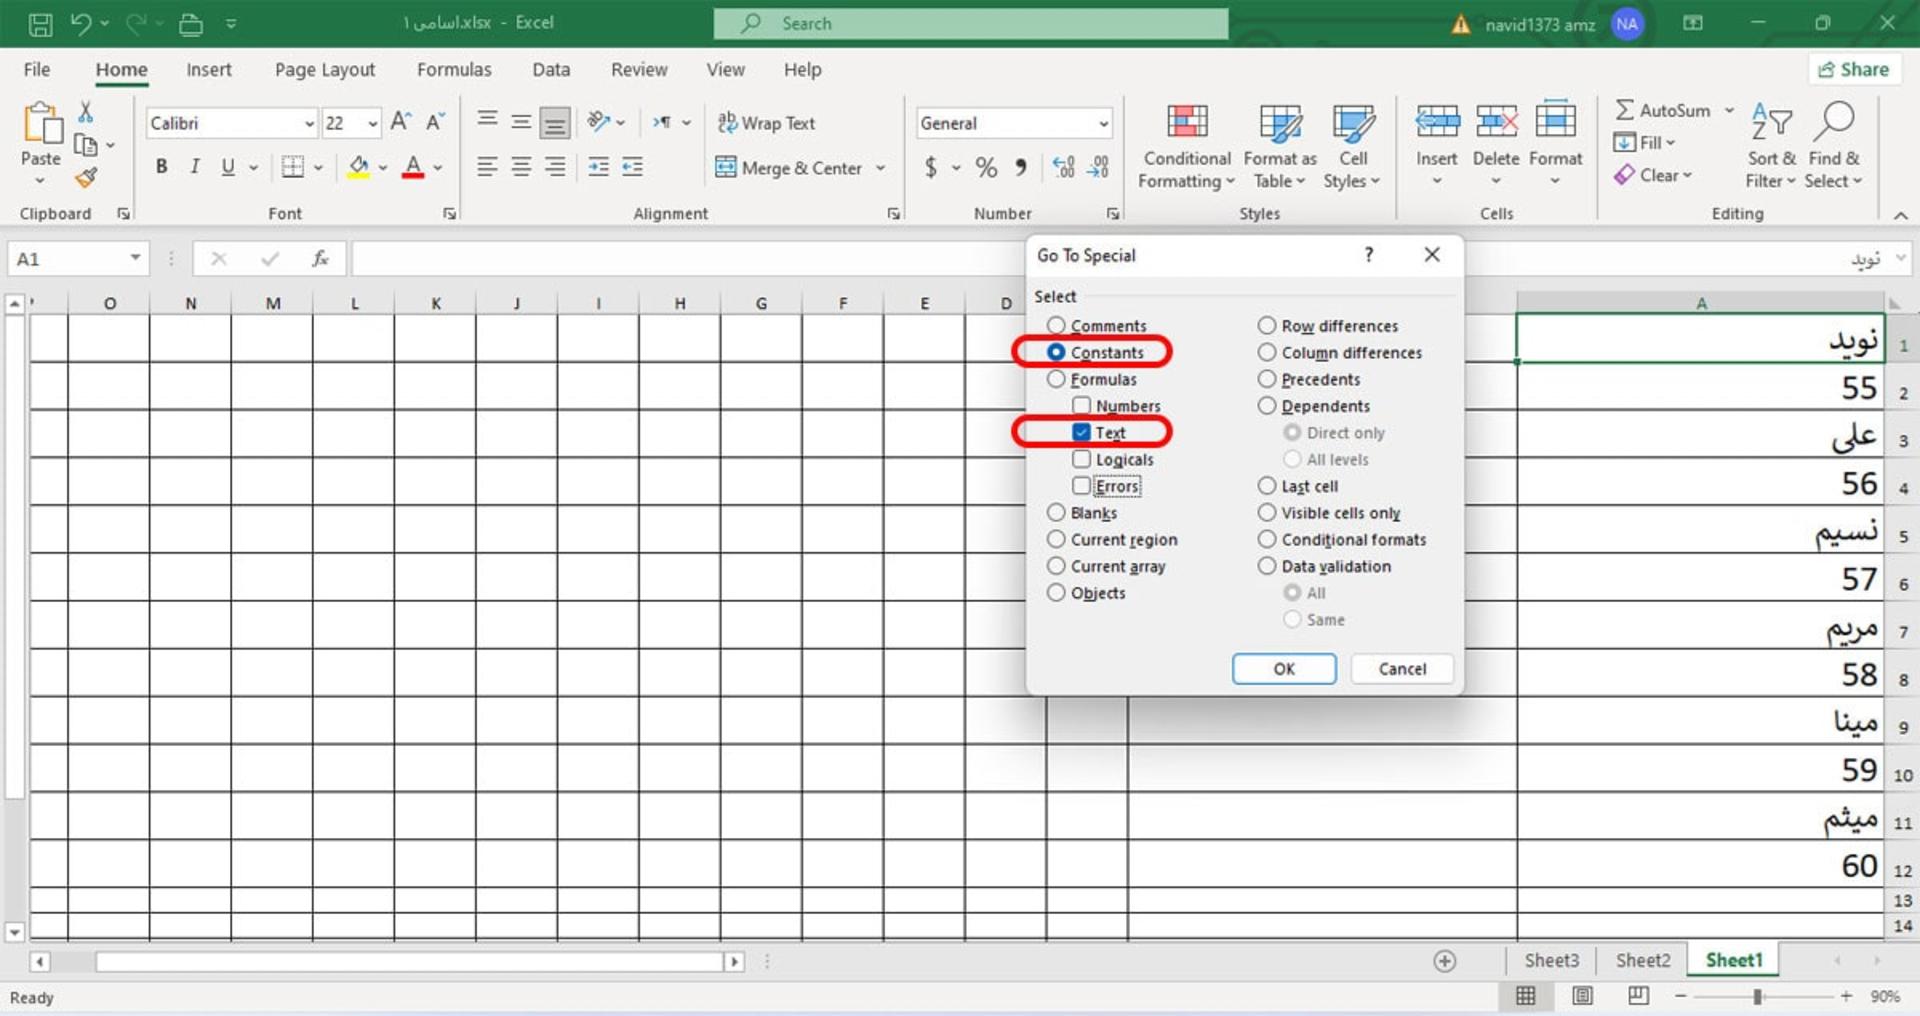Image resolution: width=1920 pixels, height=1016 pixels.
Task: Click the Comma Style icon
Action: tap(1021, 167)
